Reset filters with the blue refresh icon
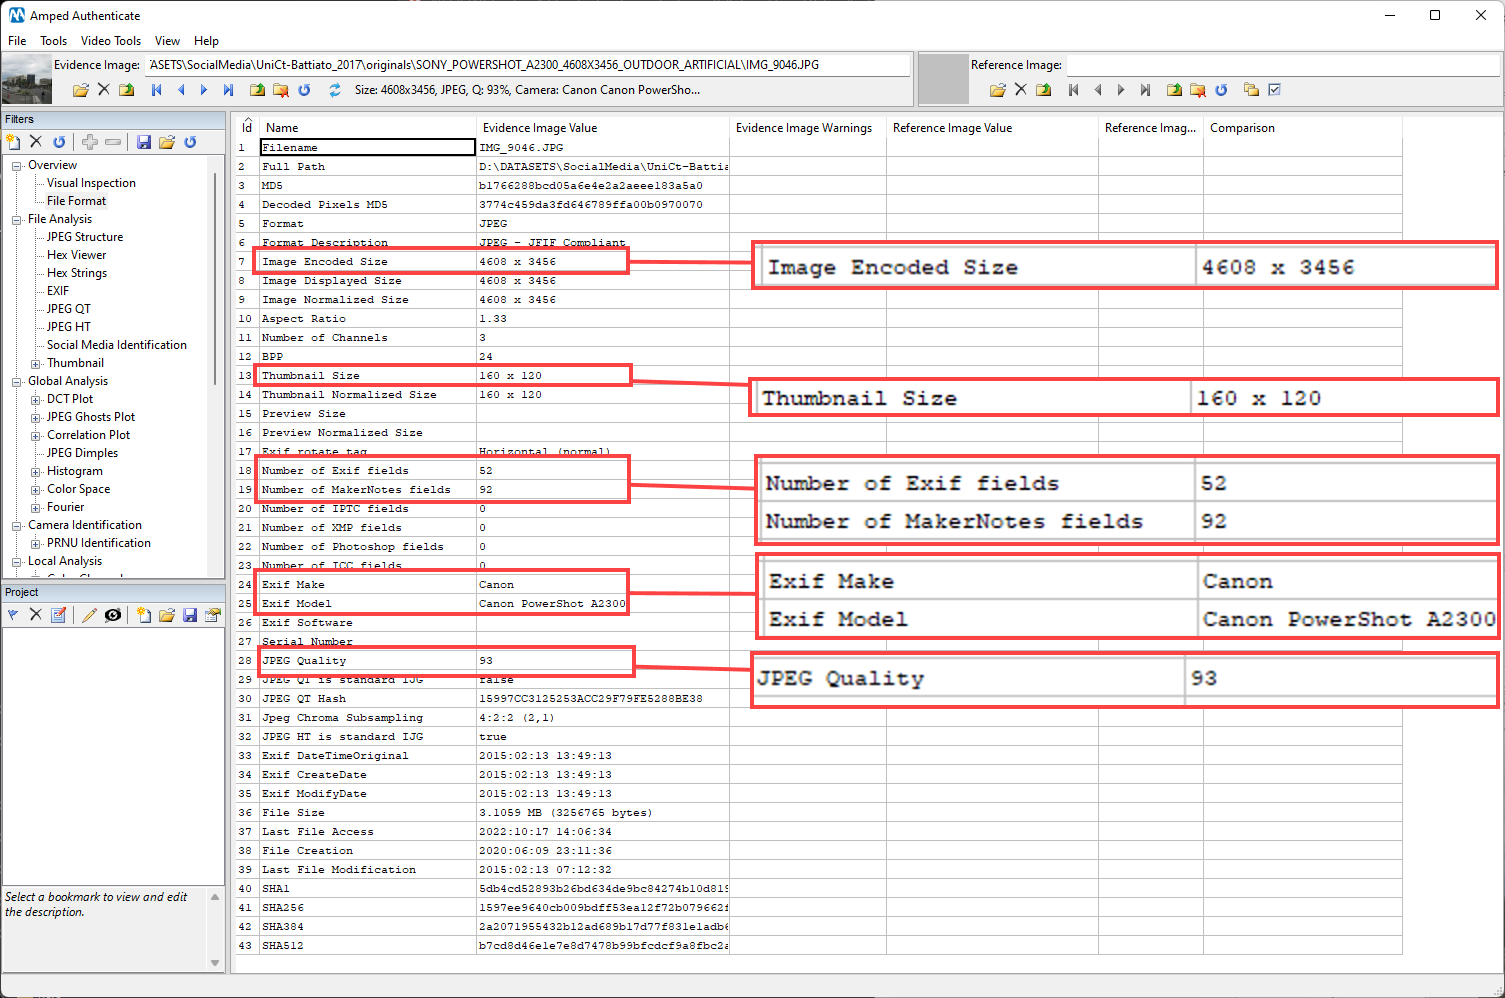Viewport: 1505px width, 998px height. (x=190, y=142)
